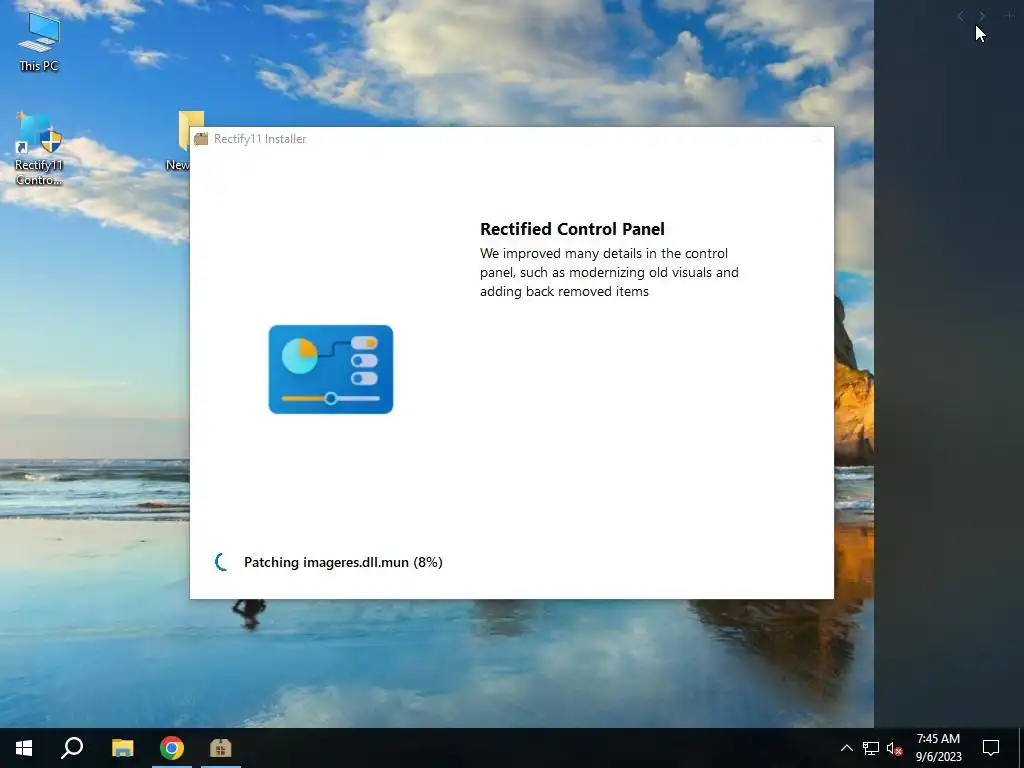
Task: Open the Windows Start menu
Action: pyautogui.click(x=24, y=748)
